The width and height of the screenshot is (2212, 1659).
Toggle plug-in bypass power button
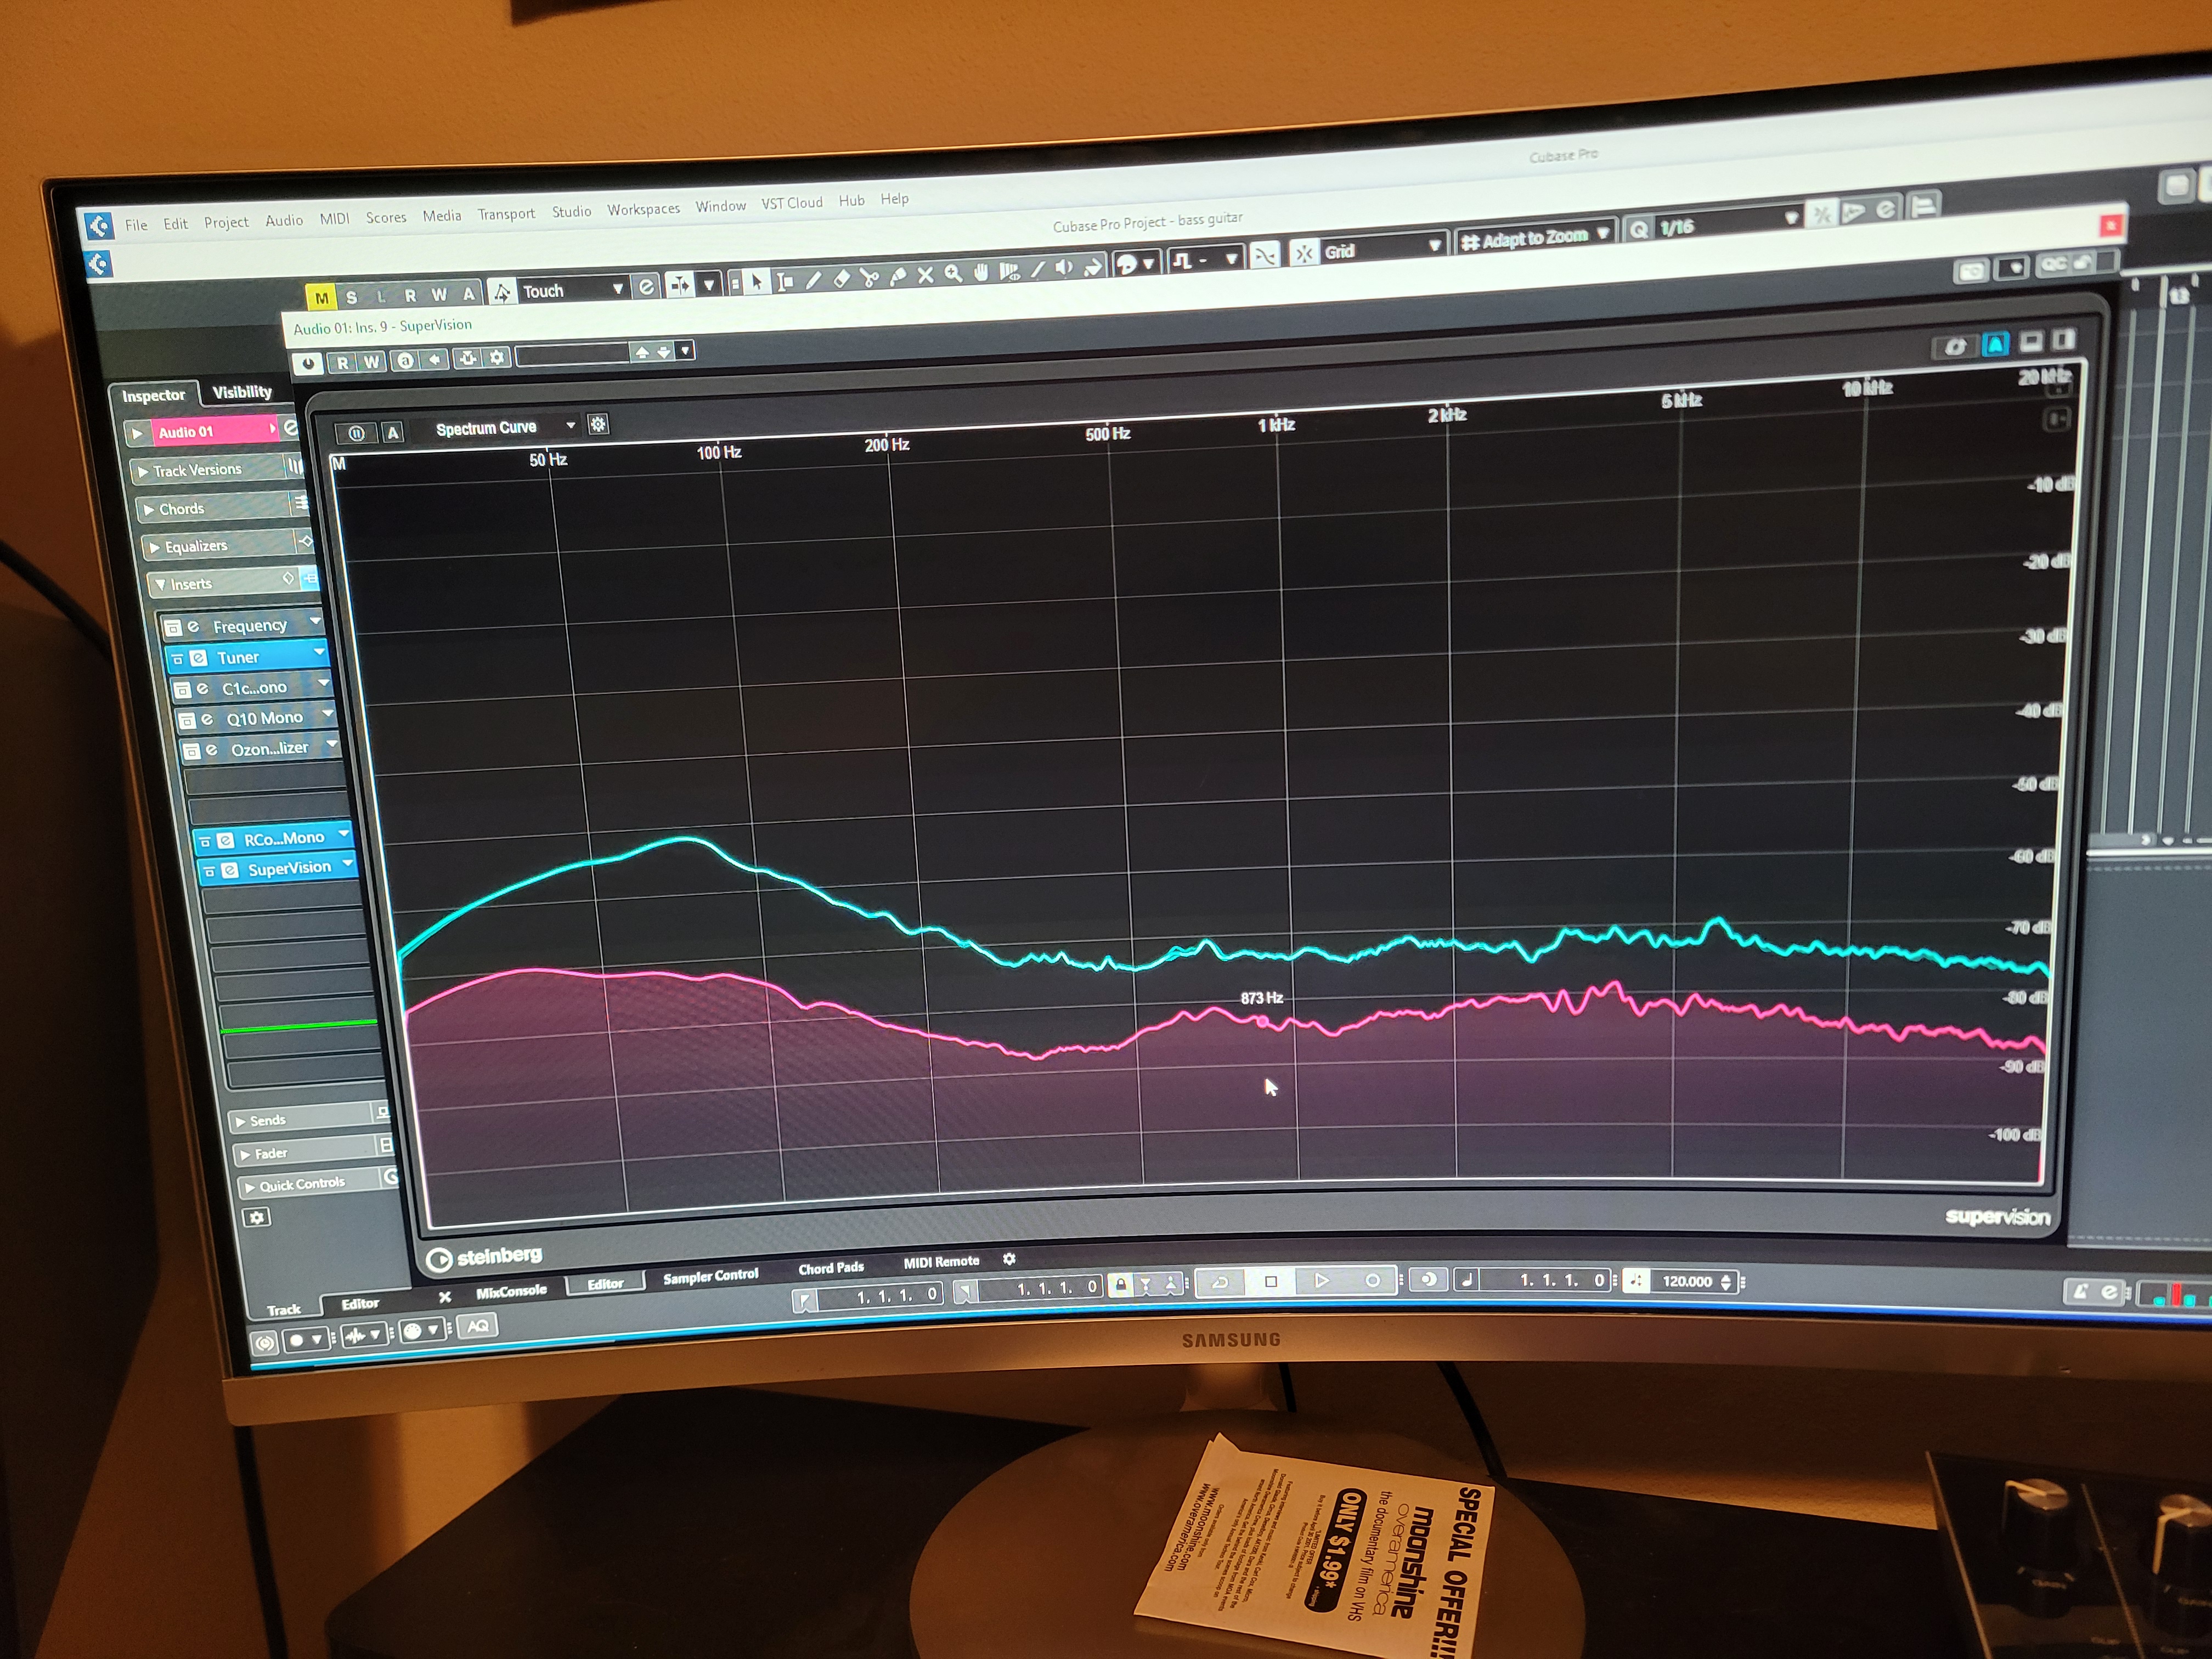[x=307, y=364]
